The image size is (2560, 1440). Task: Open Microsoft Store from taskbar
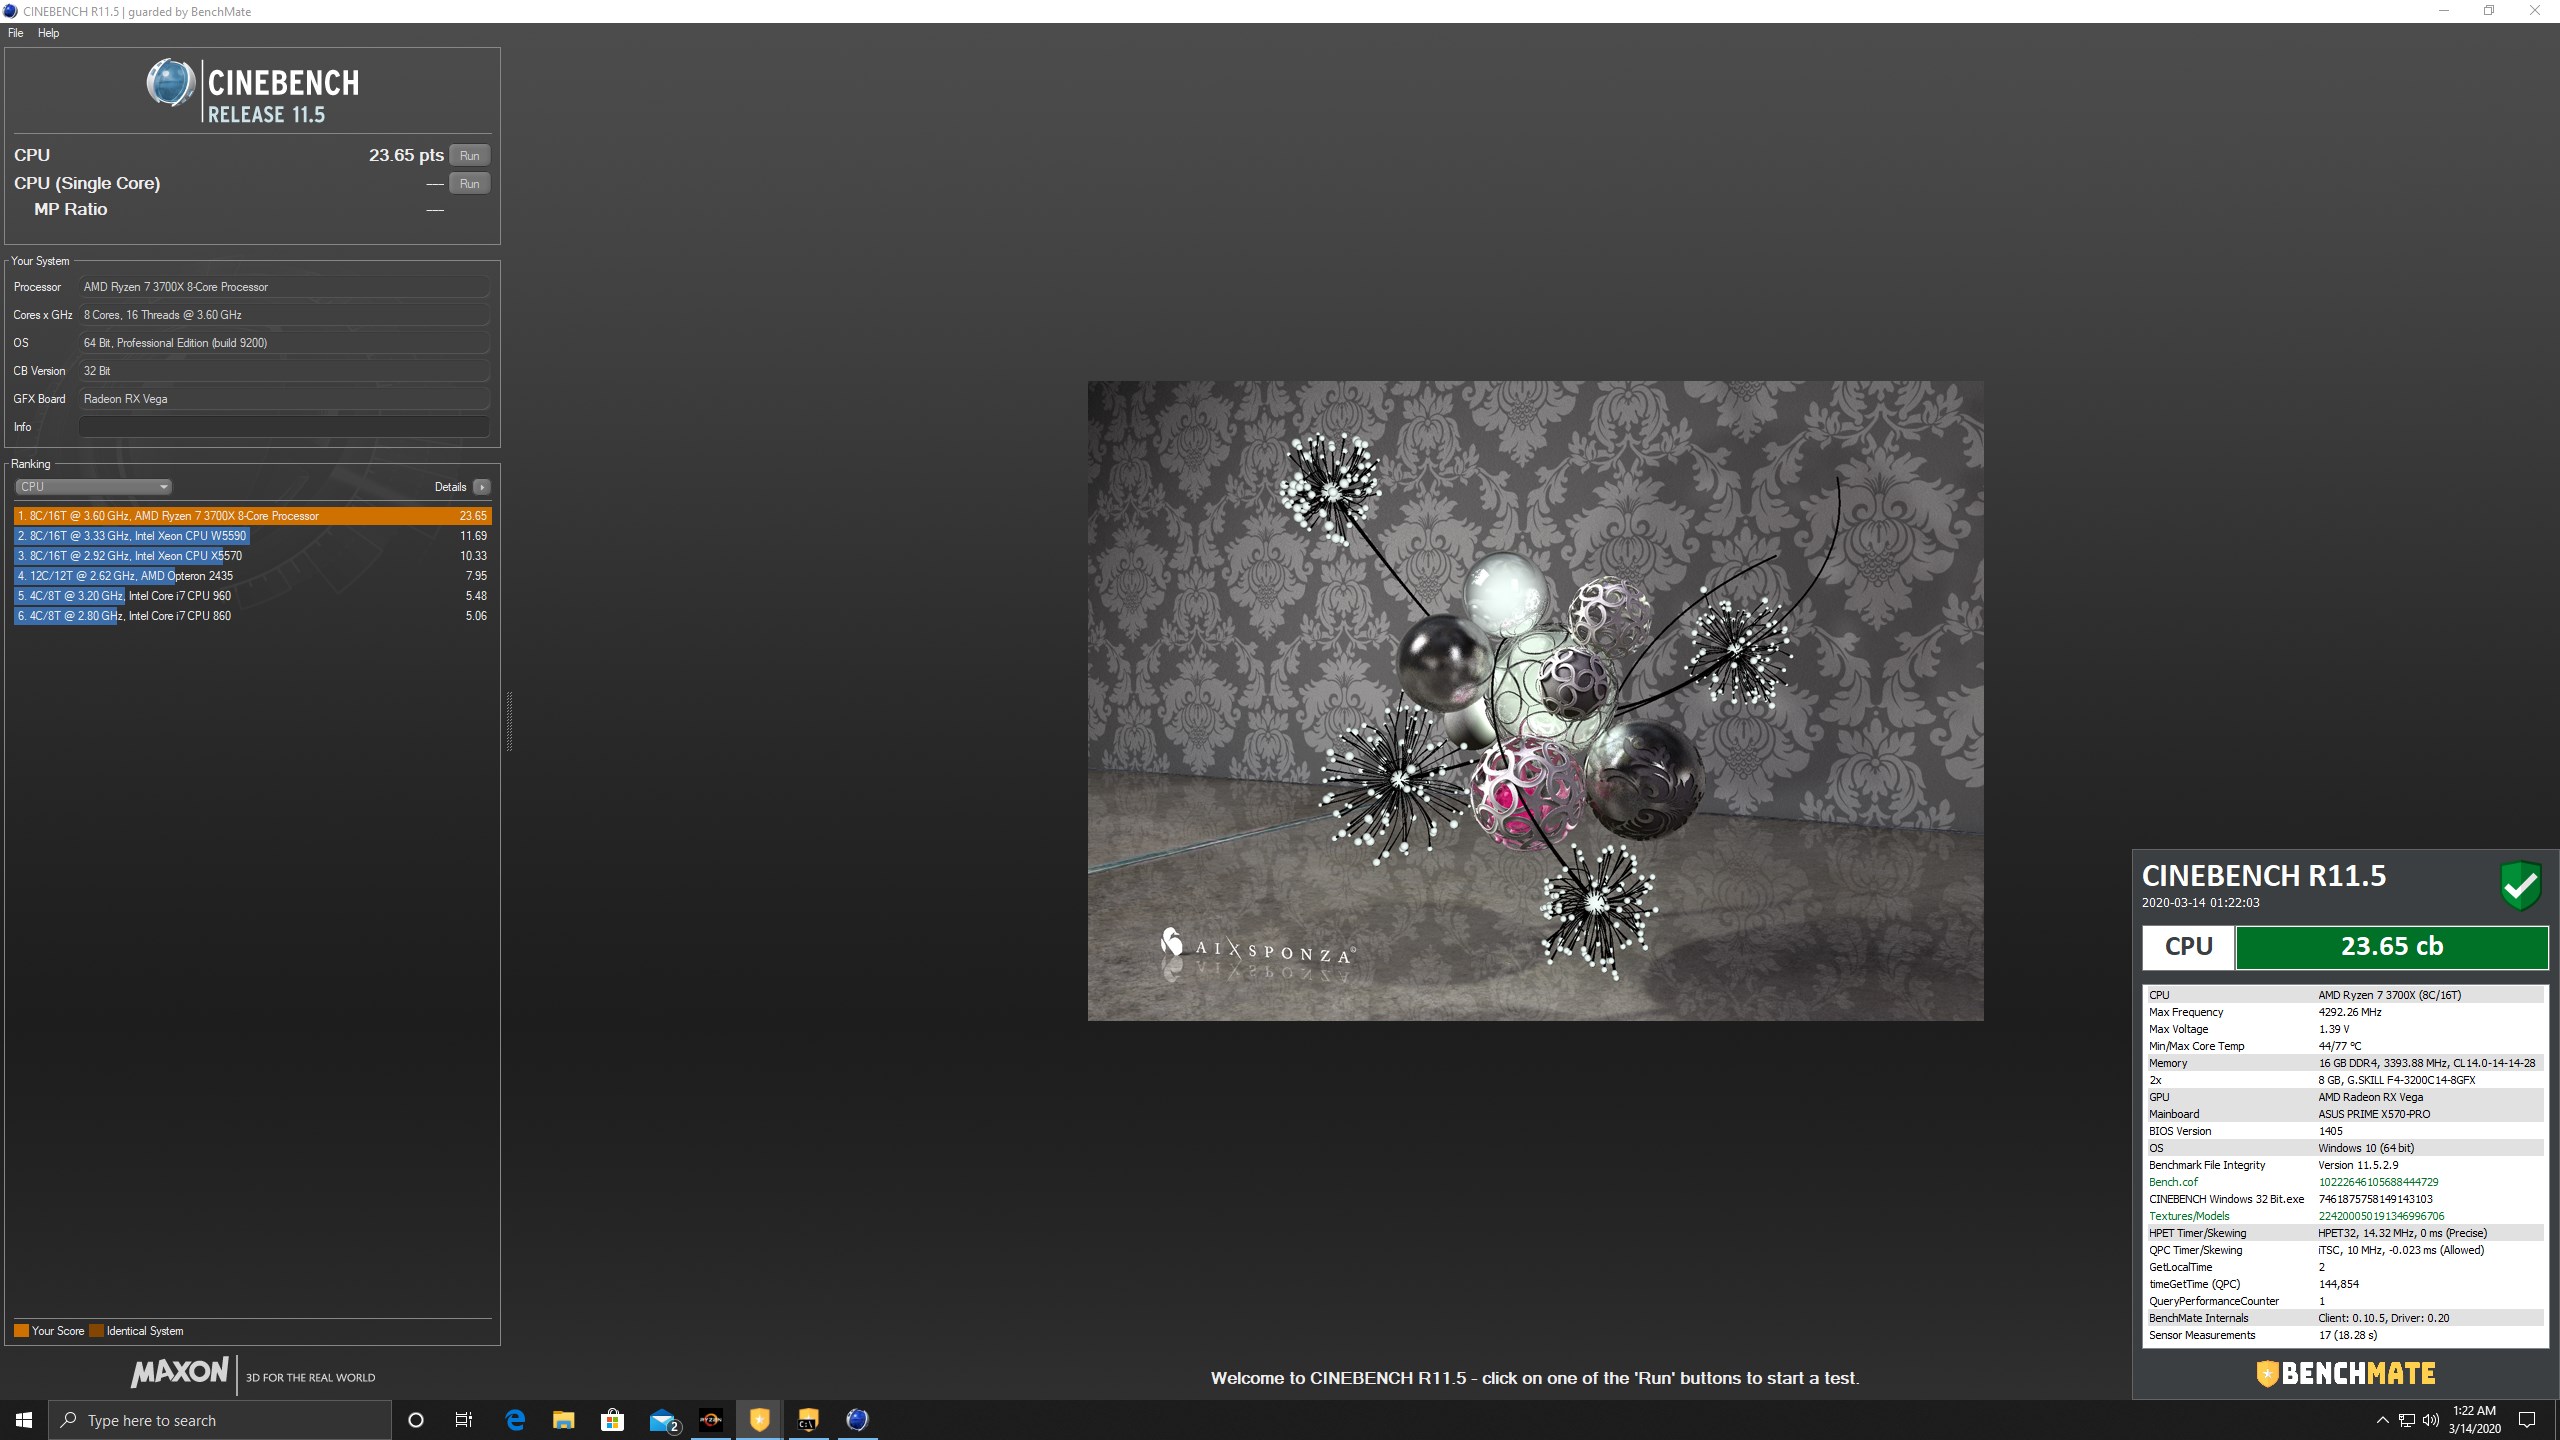pyautogui.click(x=612, y=1420)
